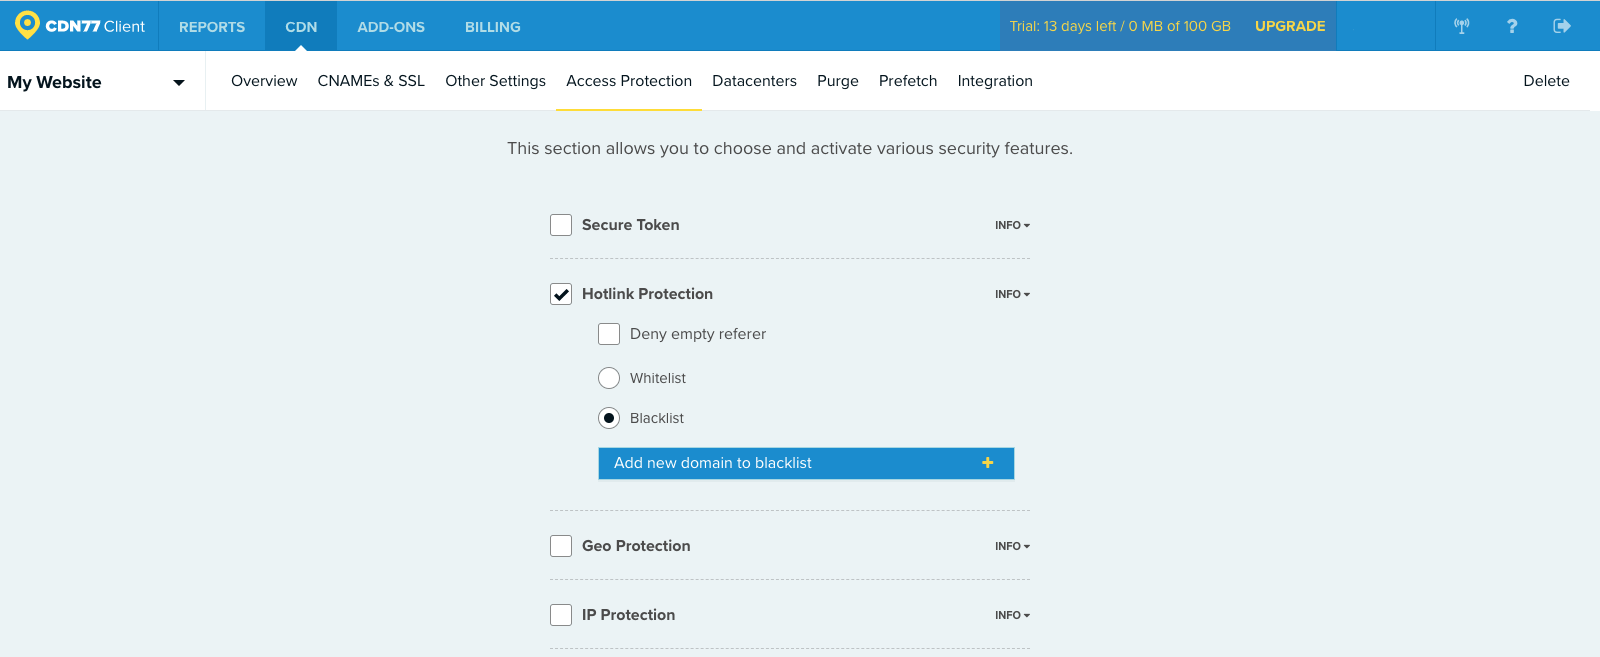Tick the Deny empty referer checkbox

[609, 334]
